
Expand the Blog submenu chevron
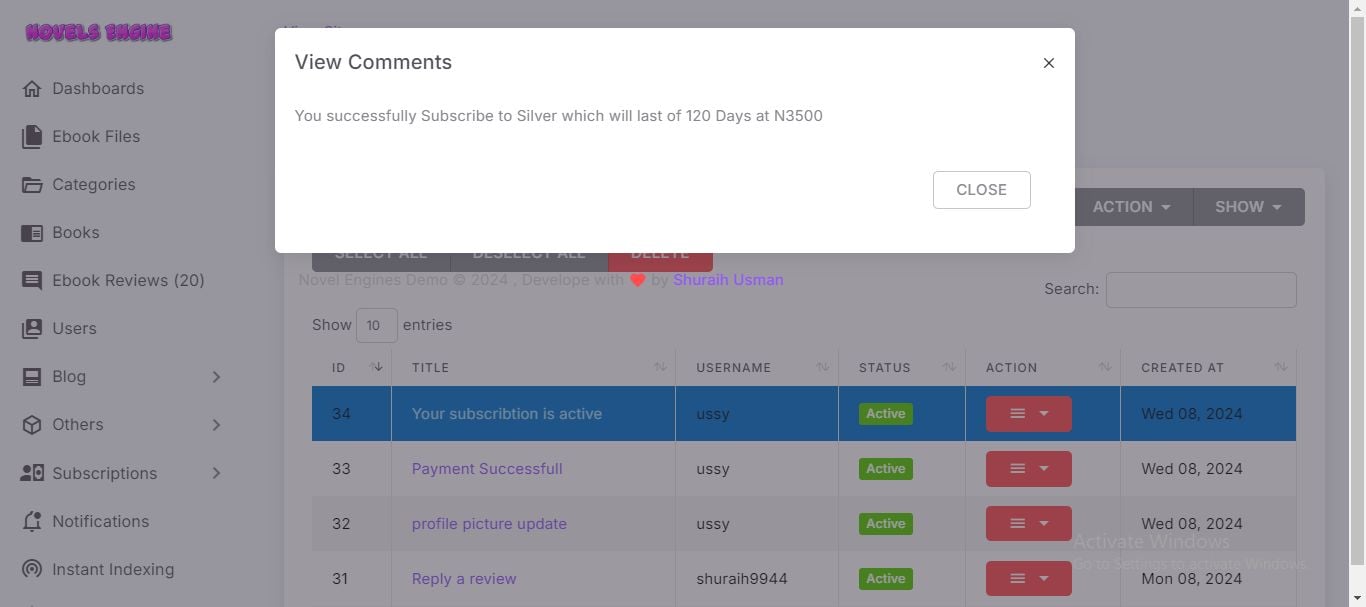[216, 377]
